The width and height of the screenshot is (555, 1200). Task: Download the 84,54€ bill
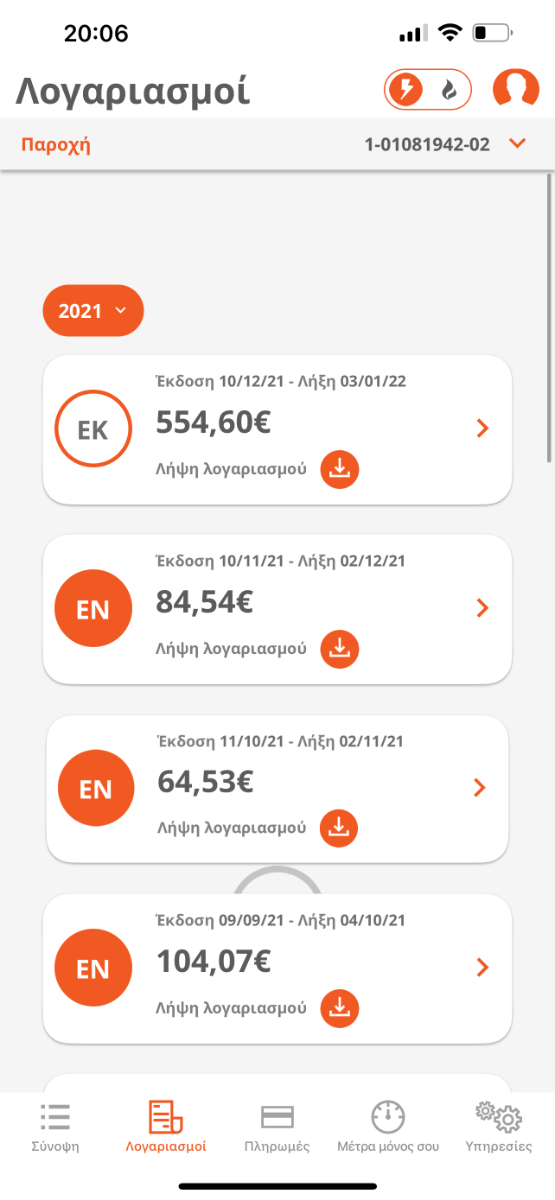click(x=339, y=649)
